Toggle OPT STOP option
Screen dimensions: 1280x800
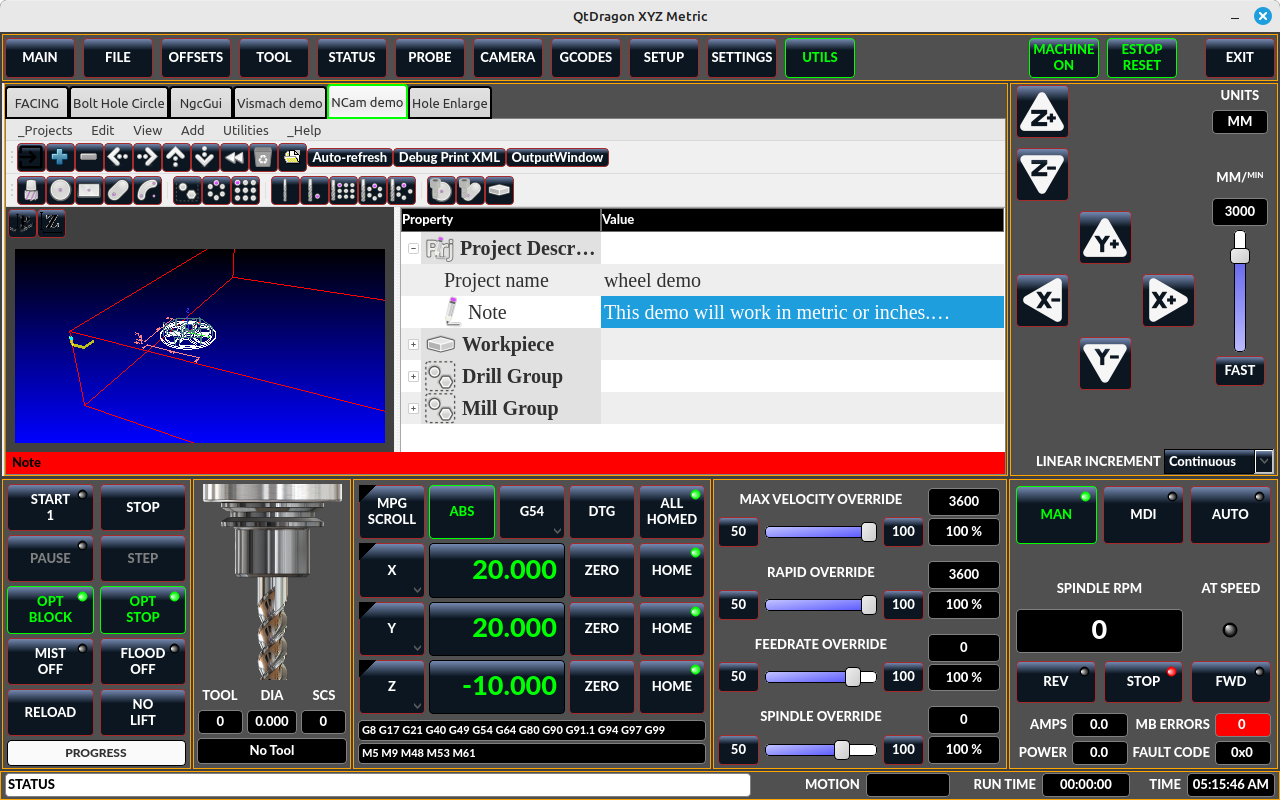coord(143,609)
